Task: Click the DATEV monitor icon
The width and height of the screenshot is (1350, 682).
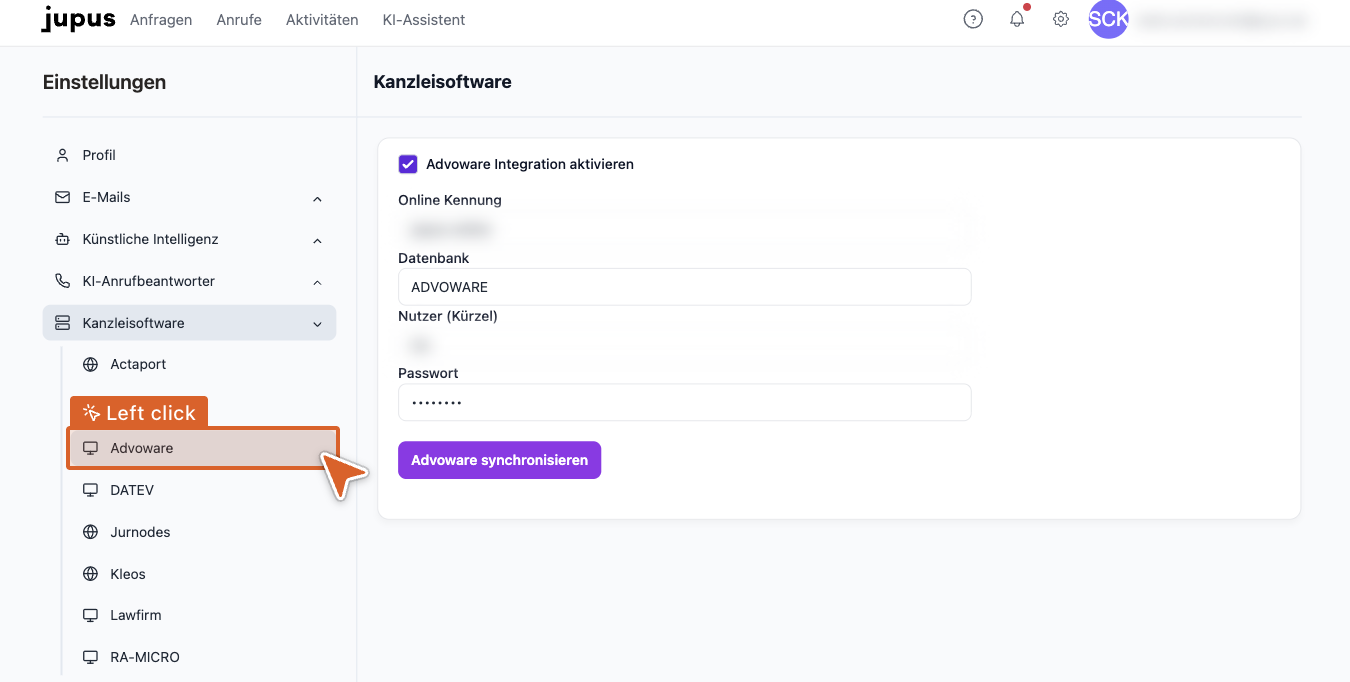Action: coord(91,490)
